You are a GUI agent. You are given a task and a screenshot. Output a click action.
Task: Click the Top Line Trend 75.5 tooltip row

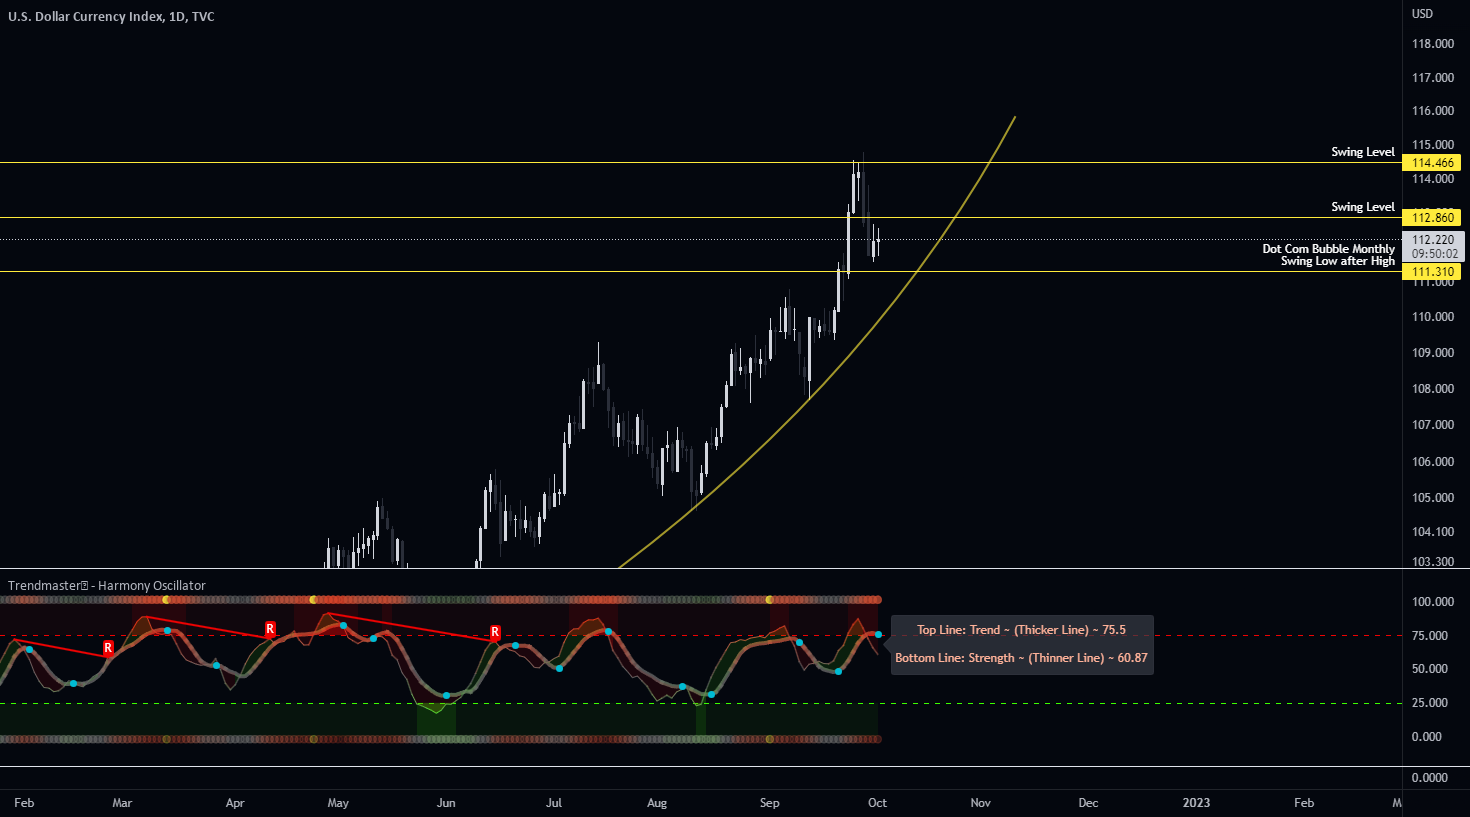tap(1021, 630)
